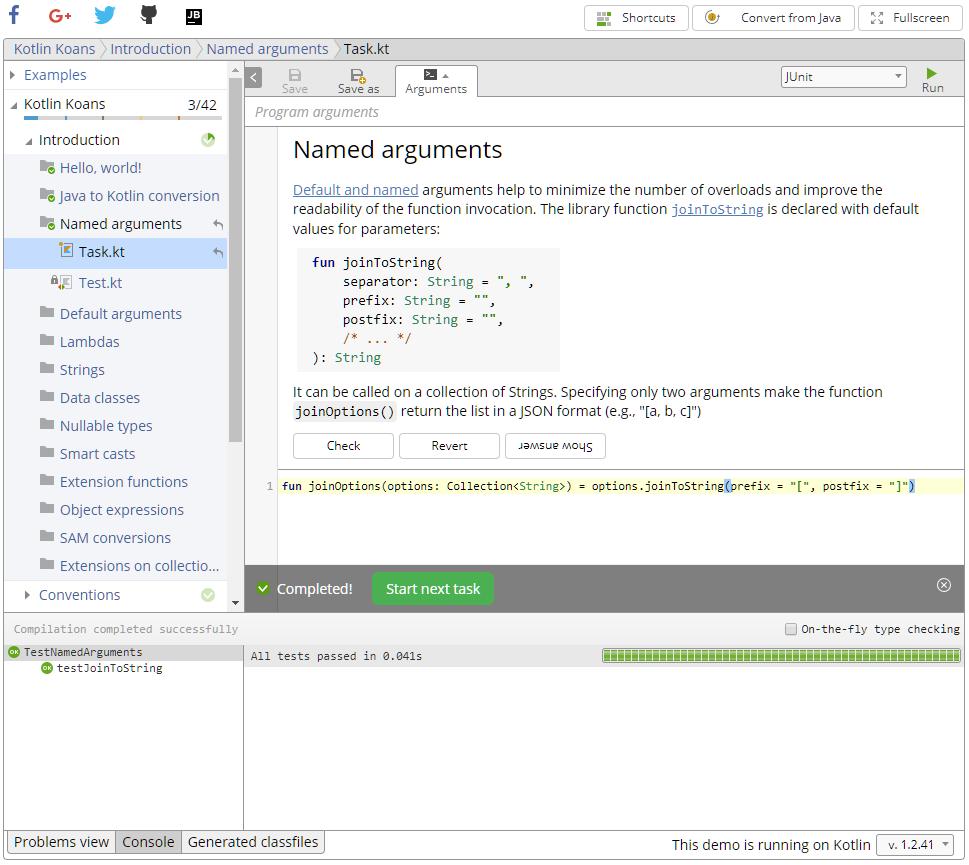Open the SAM conversions folder
Viewport: 969px width, 865px height.
click(115, 538)
